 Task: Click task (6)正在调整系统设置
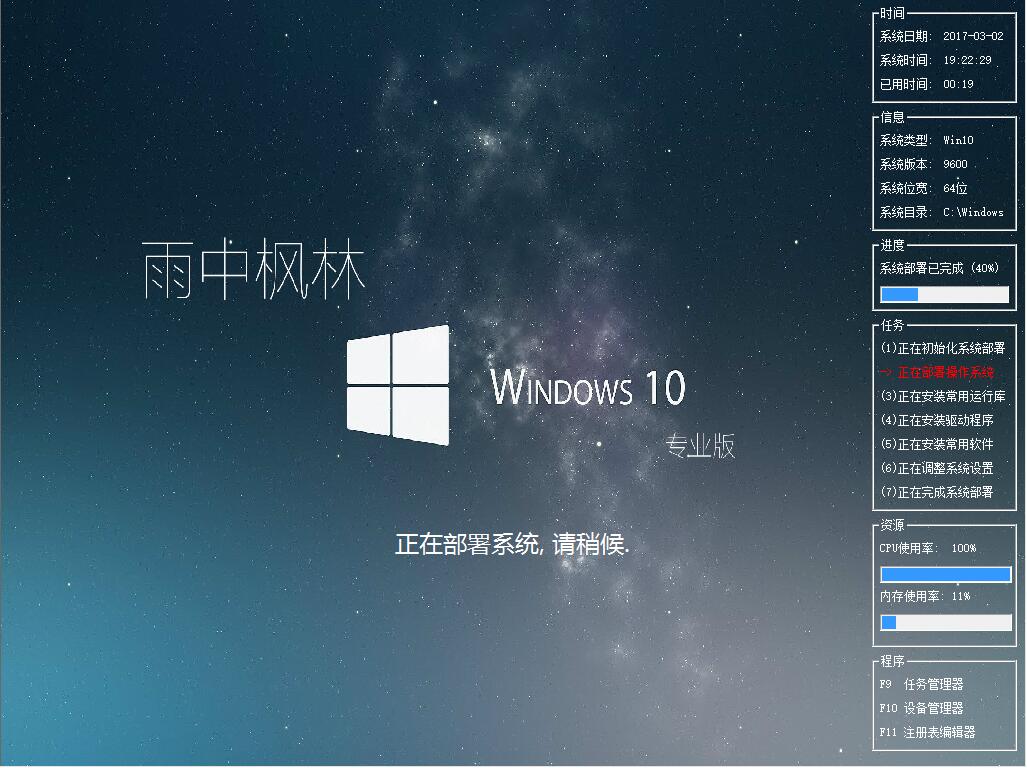(937, 468)
